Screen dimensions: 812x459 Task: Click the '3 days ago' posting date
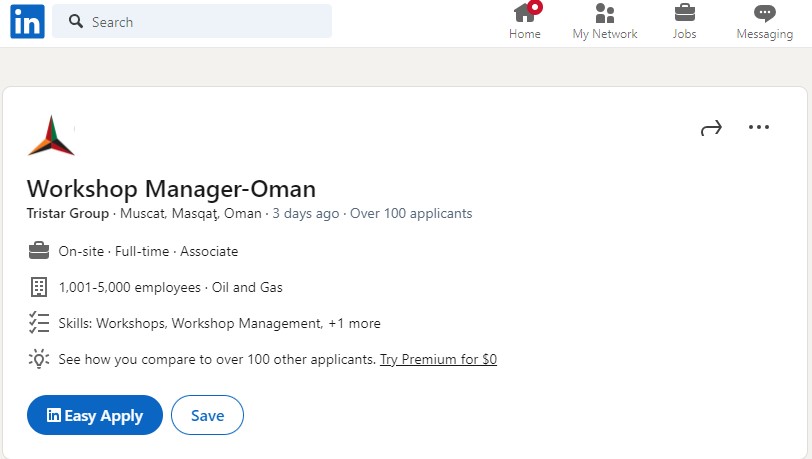coord(306,213)
